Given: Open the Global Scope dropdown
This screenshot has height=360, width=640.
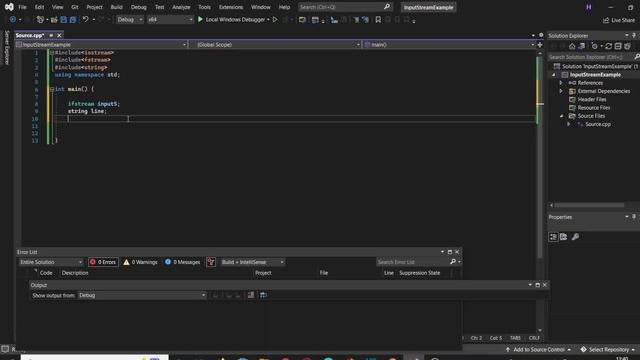Looking at the screenshot, I should [275, 44].
